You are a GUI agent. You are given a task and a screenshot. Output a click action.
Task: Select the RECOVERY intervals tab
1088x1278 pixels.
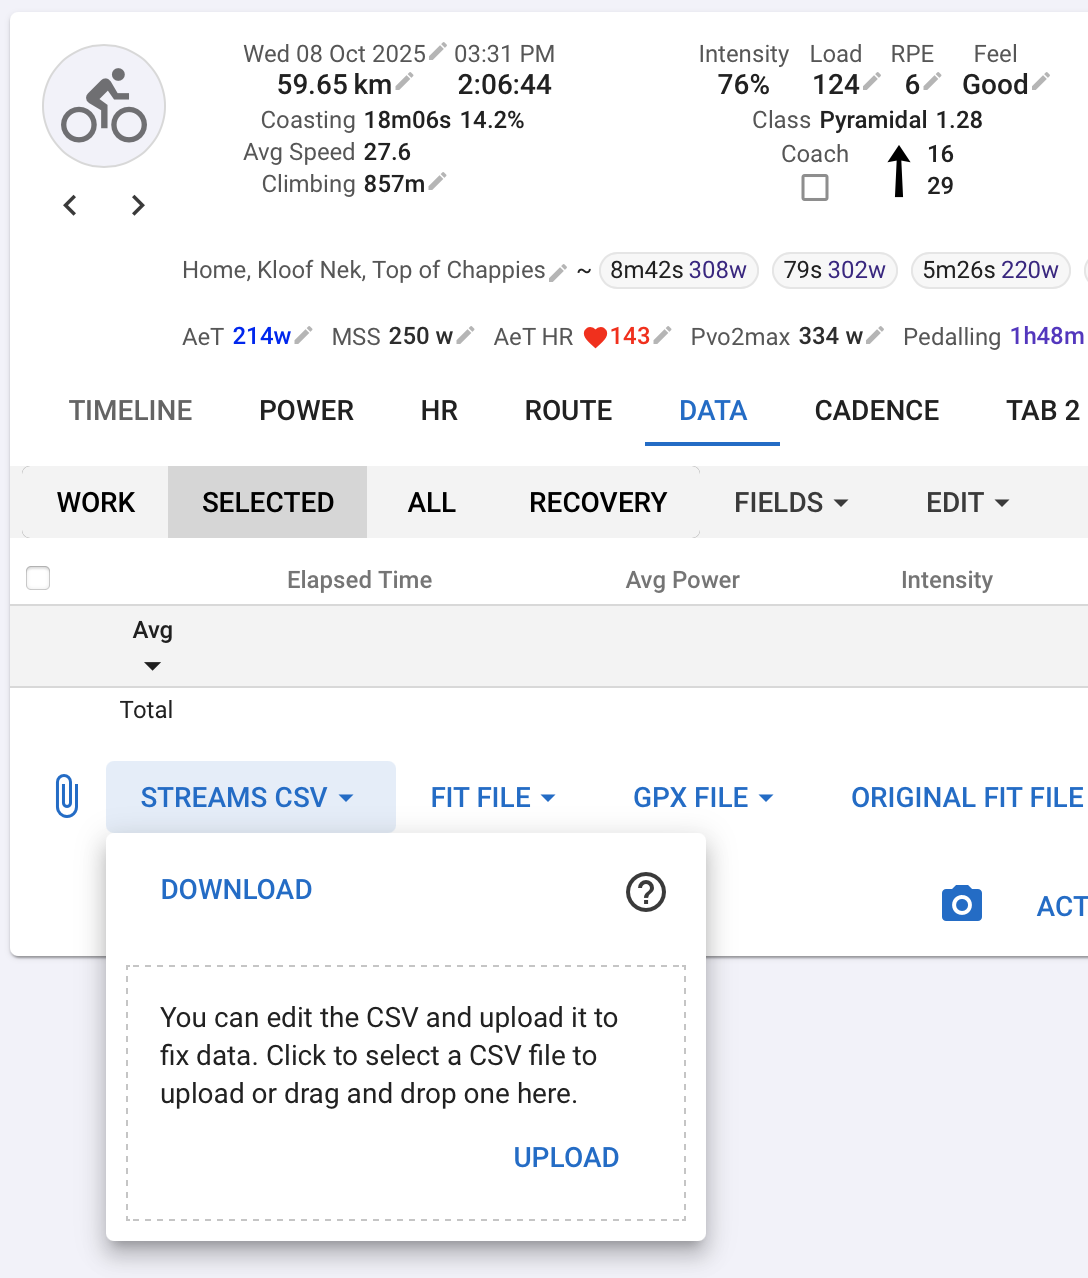click(598, 502)
